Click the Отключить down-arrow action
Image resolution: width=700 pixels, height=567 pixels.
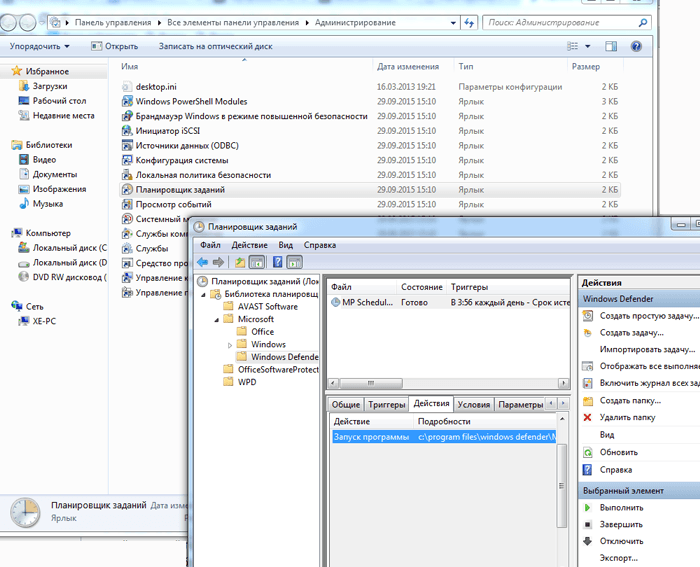click(x=613, y=541)
